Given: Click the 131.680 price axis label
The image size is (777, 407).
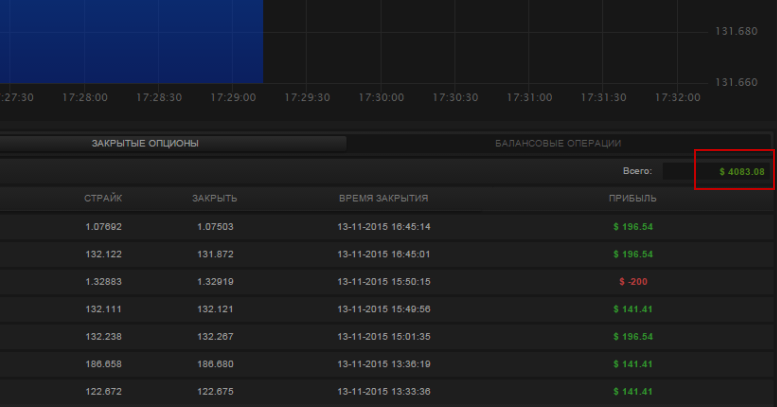Looking at the screenshot, I should click(737, 32).
